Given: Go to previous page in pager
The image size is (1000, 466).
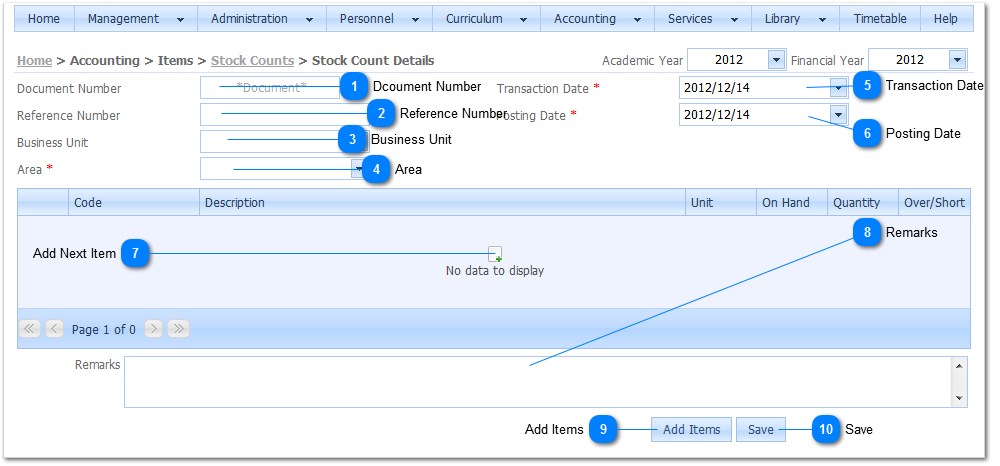Looking at the screenshot, I should (x=54, y=329).
